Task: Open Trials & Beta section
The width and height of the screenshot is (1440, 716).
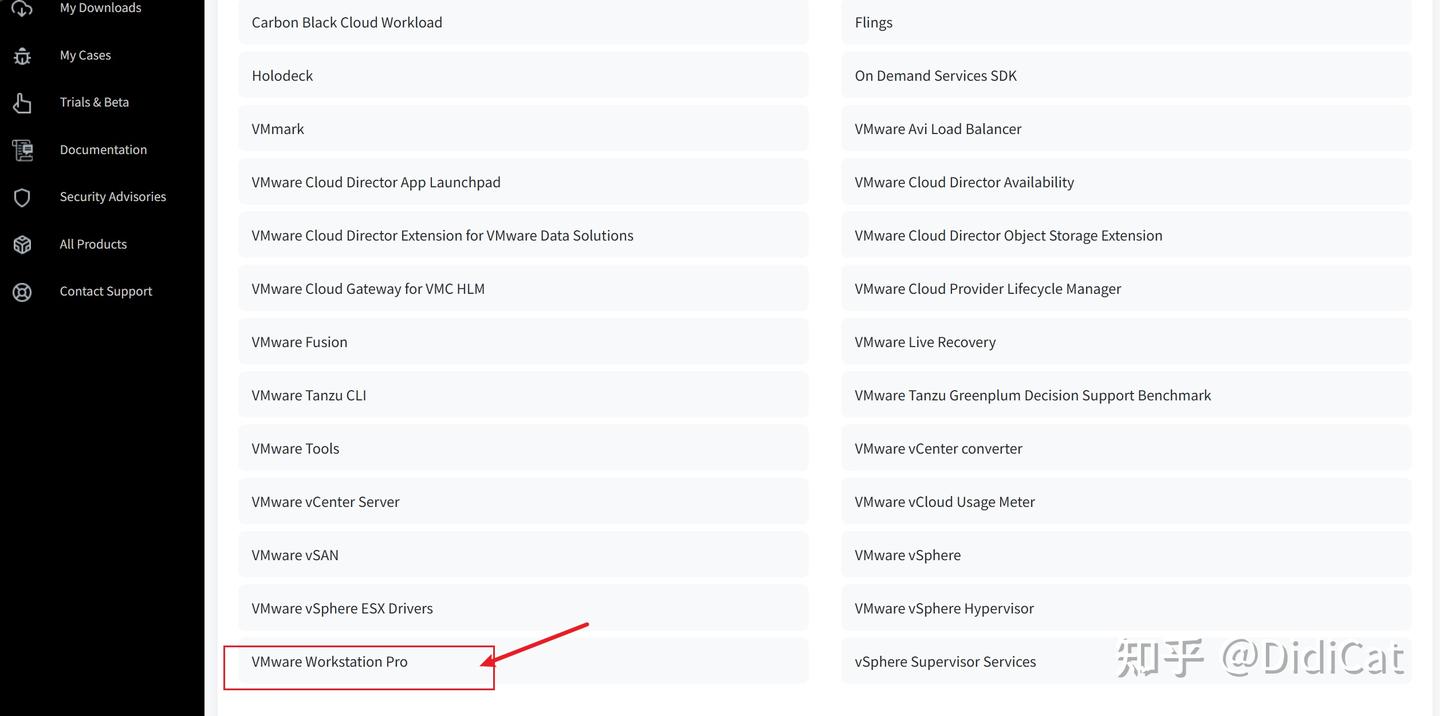Action: [x=94, y=102]
